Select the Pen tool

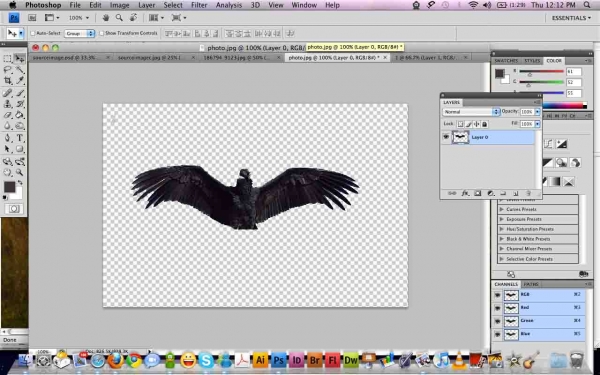(7, 138)
